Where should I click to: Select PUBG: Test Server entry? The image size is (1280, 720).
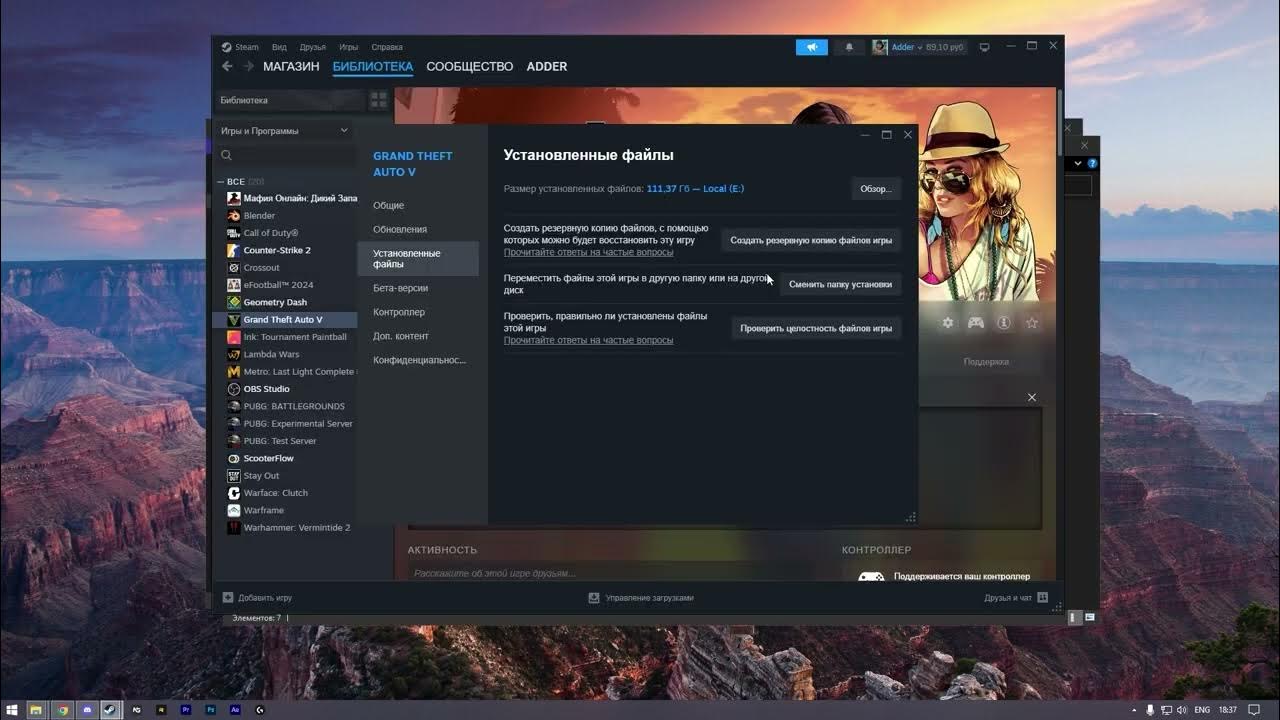[x=273, y=441]
